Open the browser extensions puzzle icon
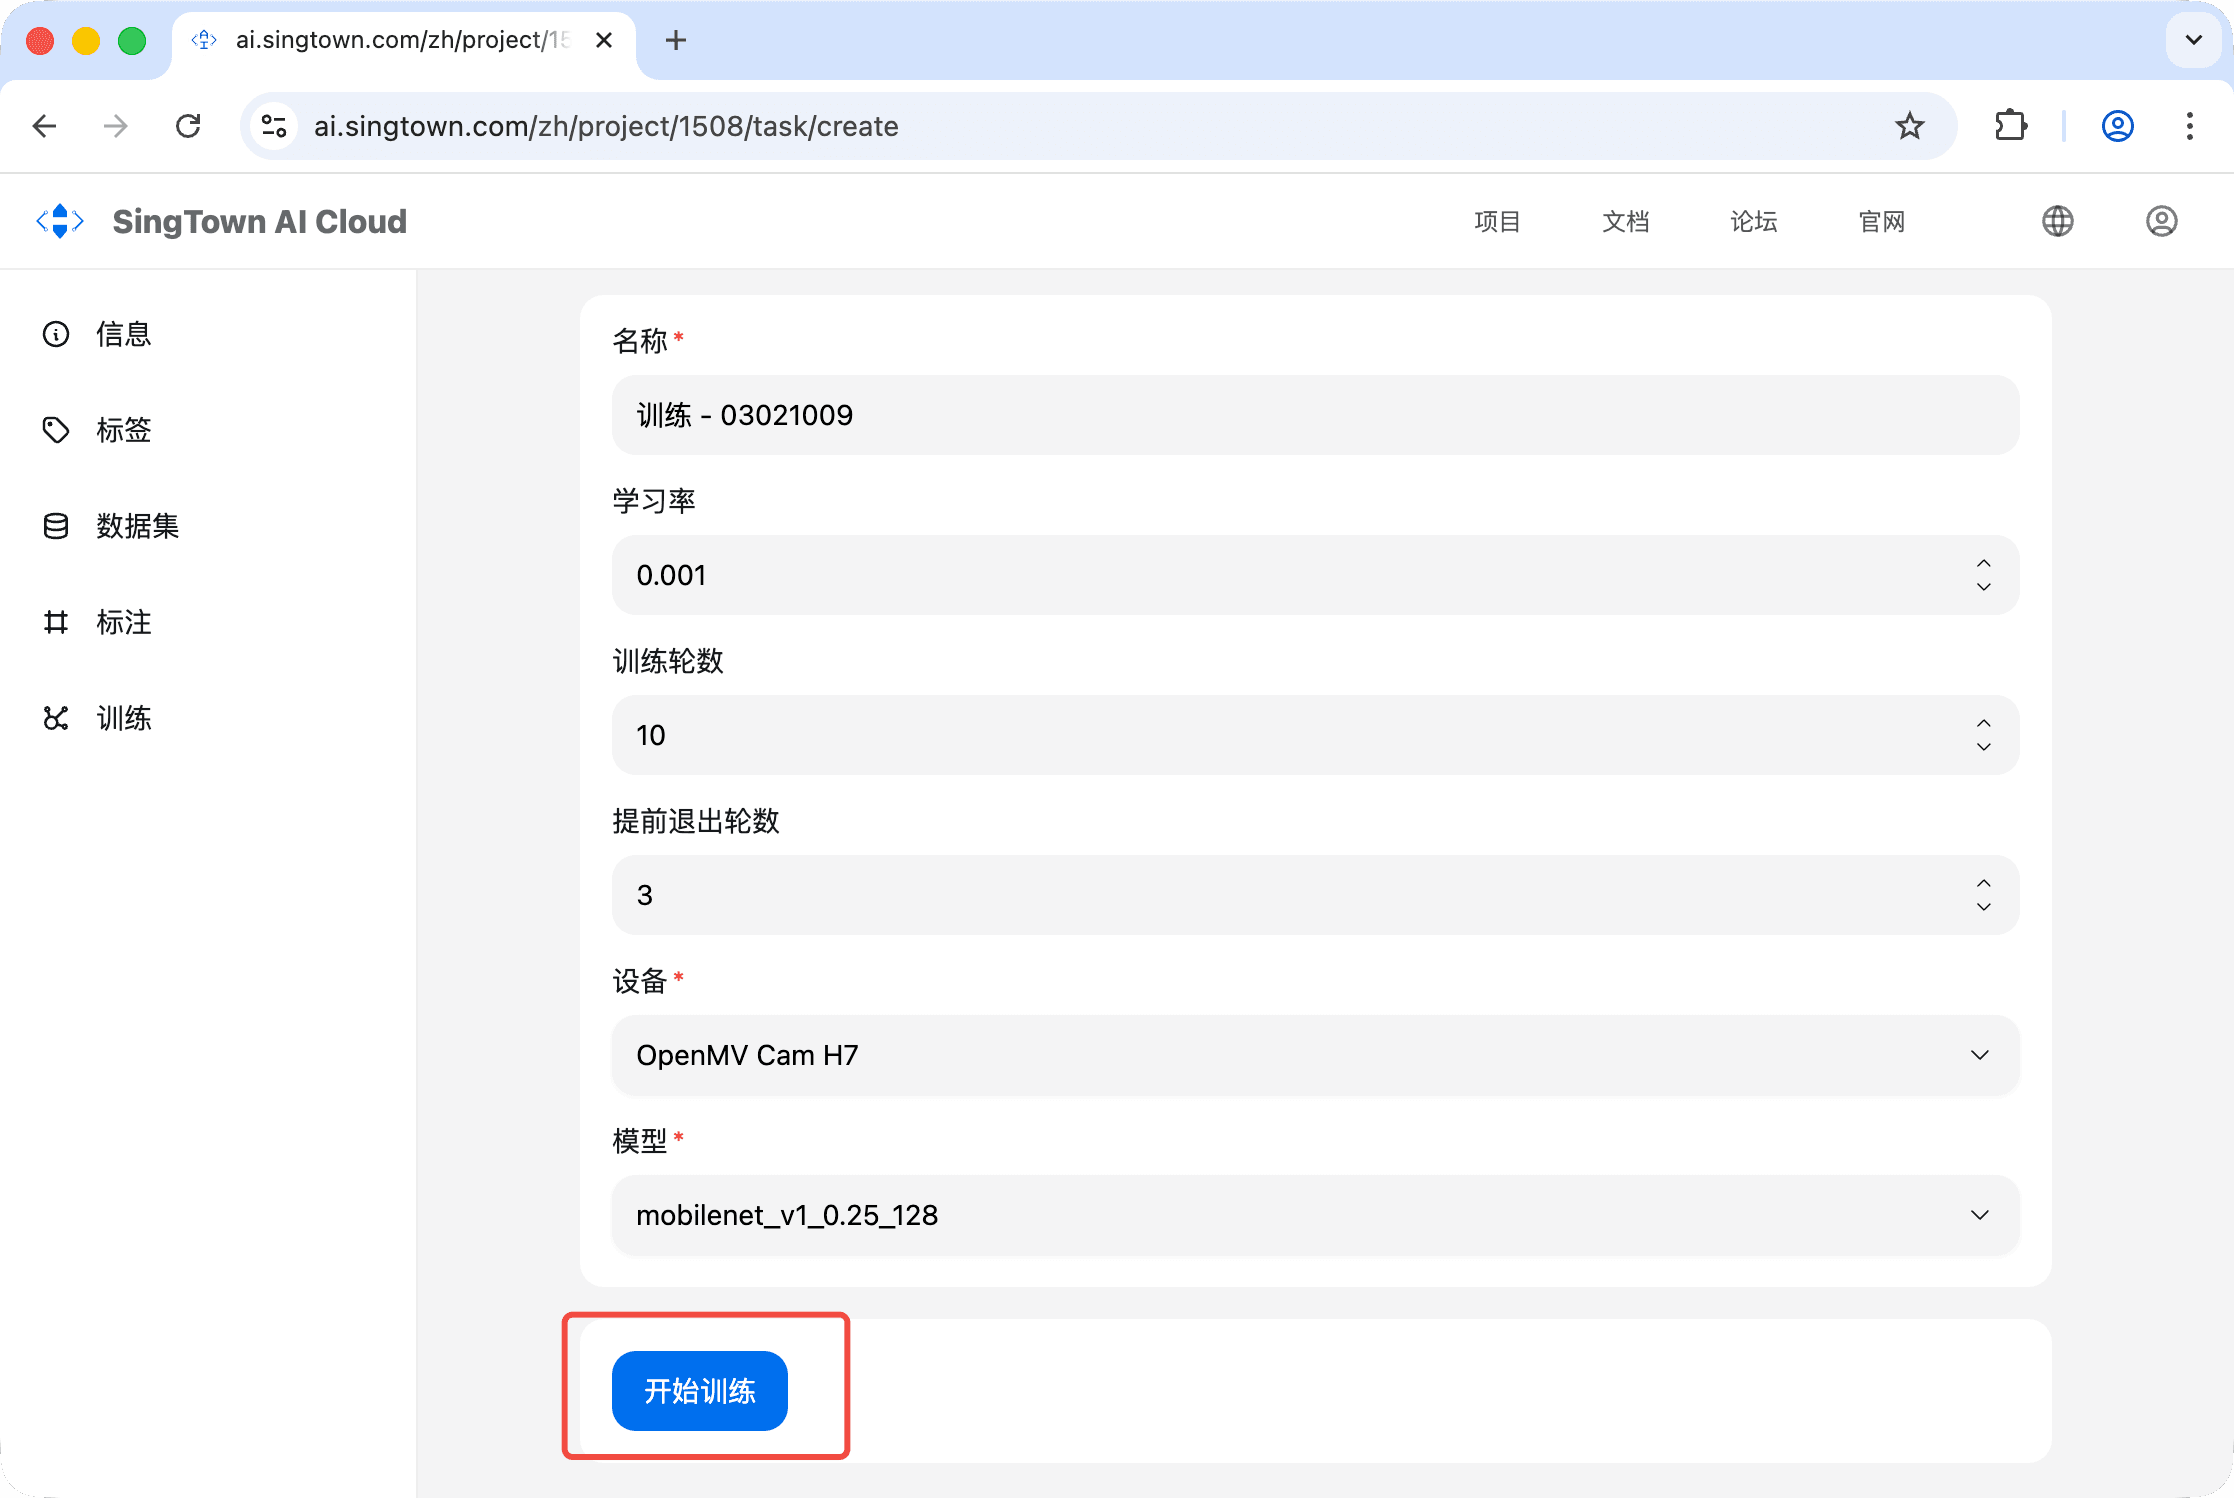Image resolution: width=2234 pixels, height=1498 pixels. (x=2010, y=126)
